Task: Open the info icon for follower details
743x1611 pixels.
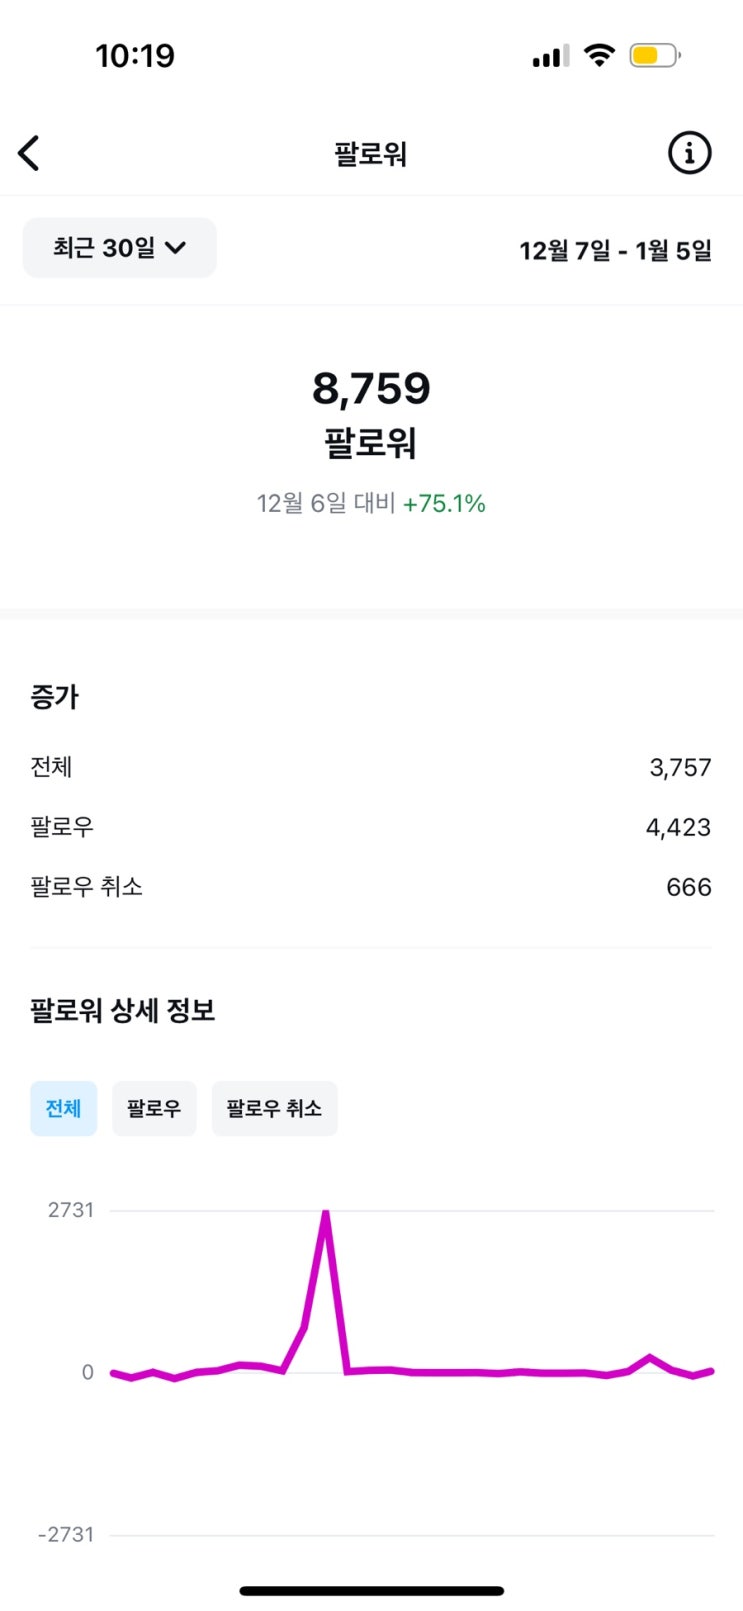Action: click(x=689, y=154)
